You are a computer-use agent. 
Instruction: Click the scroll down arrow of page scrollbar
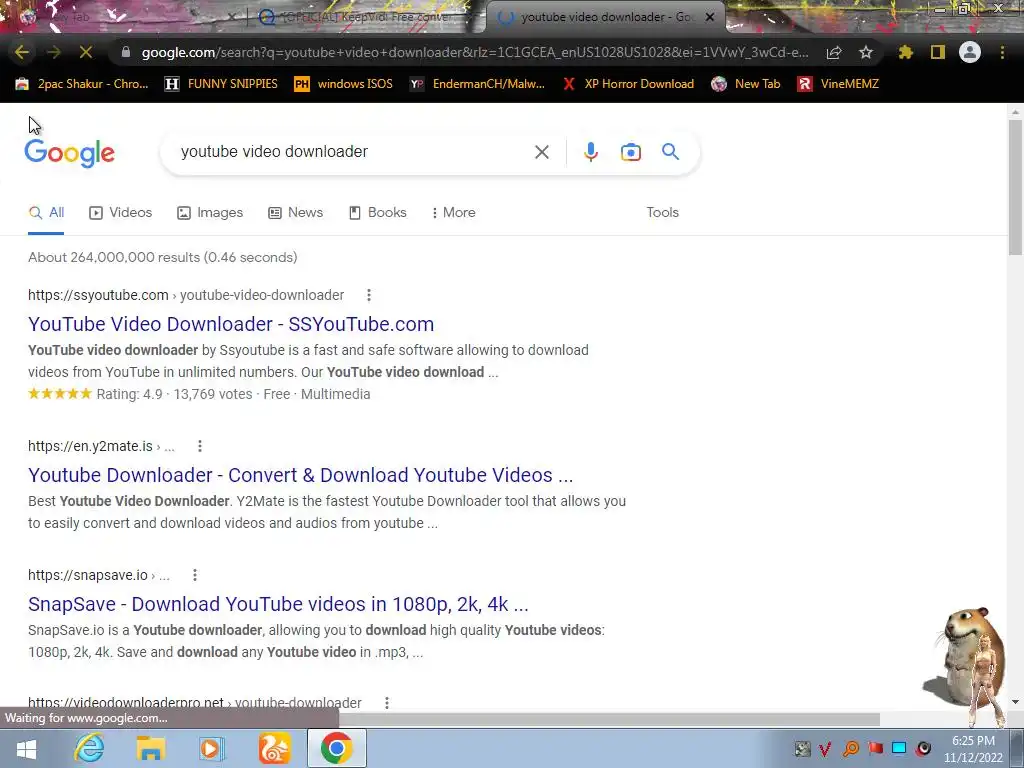click(x=1015, y=702)
